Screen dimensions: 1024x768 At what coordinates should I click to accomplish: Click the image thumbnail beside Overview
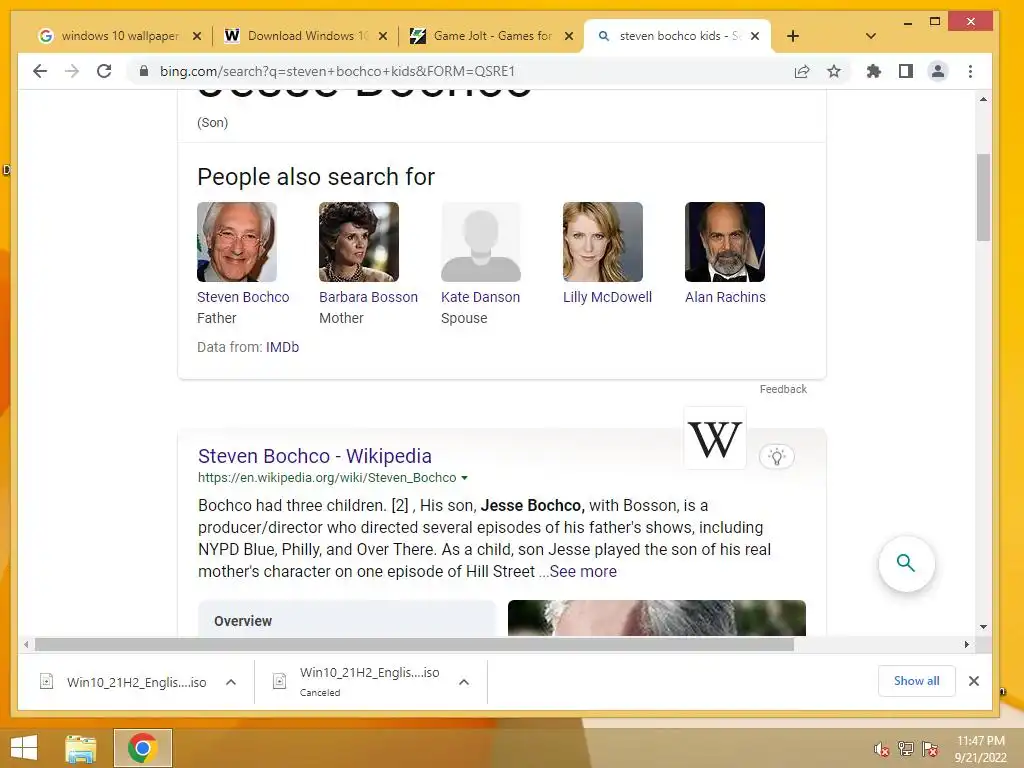click(x=657, y=618)
